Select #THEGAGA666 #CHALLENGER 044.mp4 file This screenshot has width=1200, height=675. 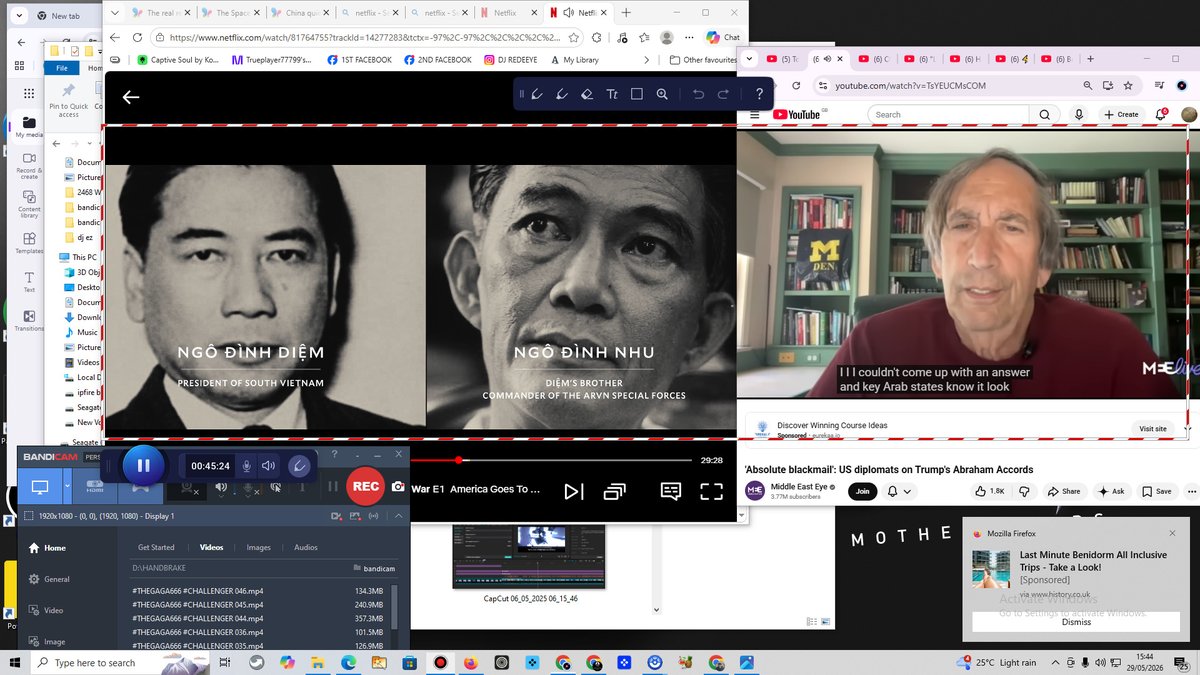click(x=197, y=619)
